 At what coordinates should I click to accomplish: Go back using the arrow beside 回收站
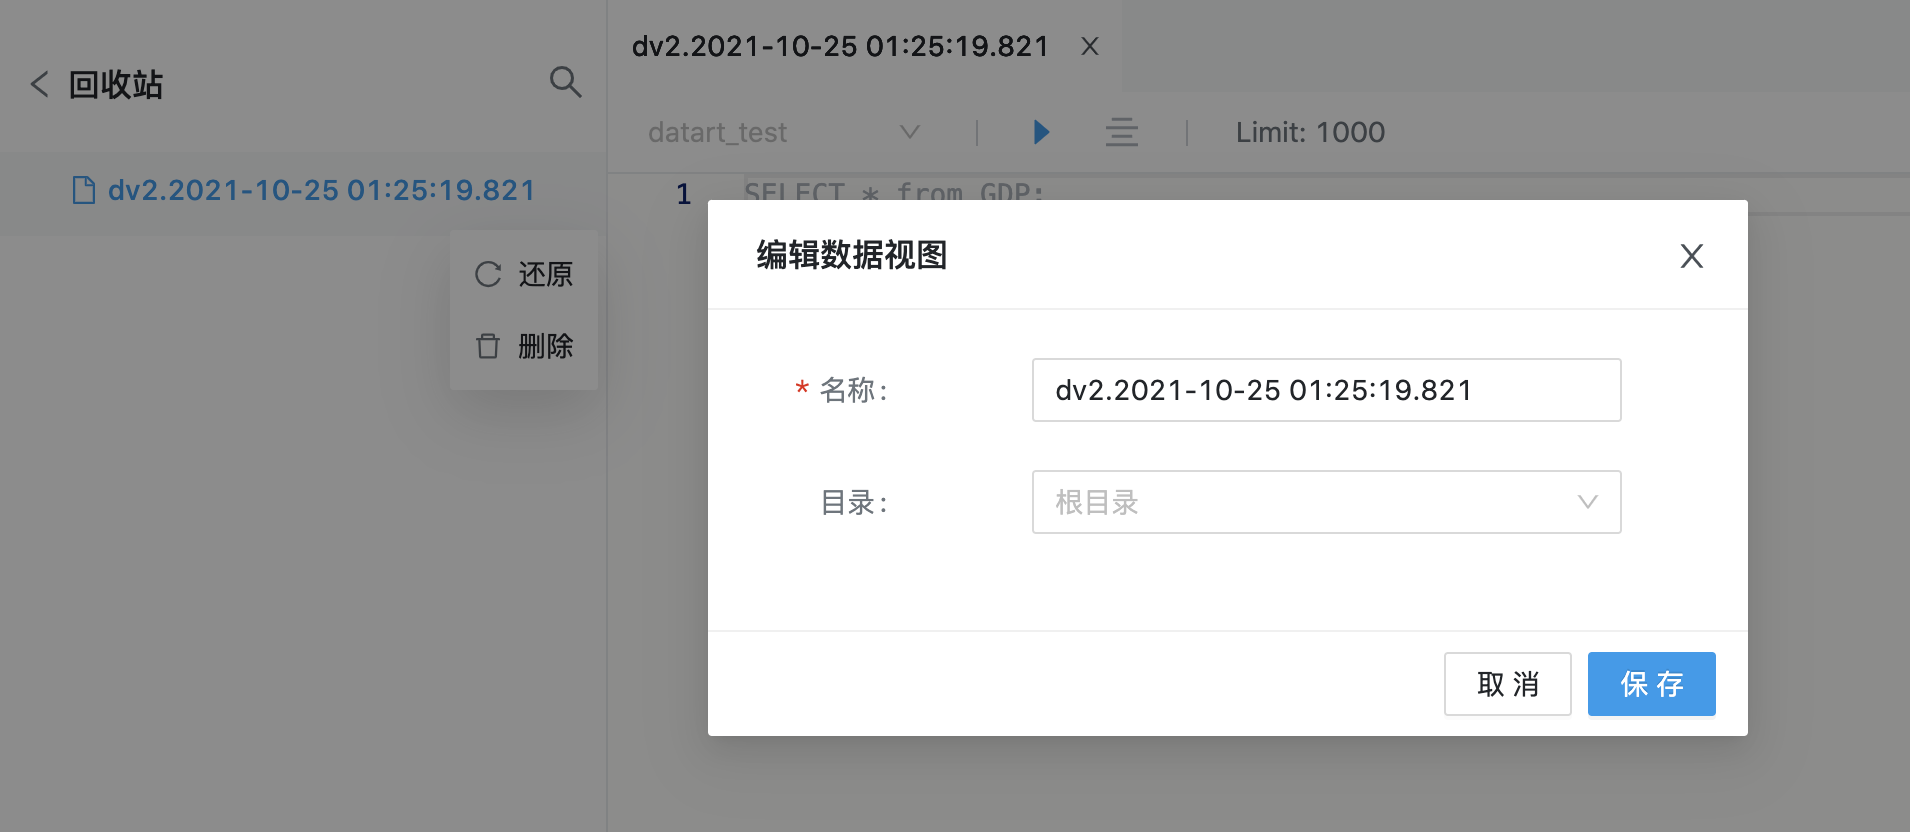[40, 84]
